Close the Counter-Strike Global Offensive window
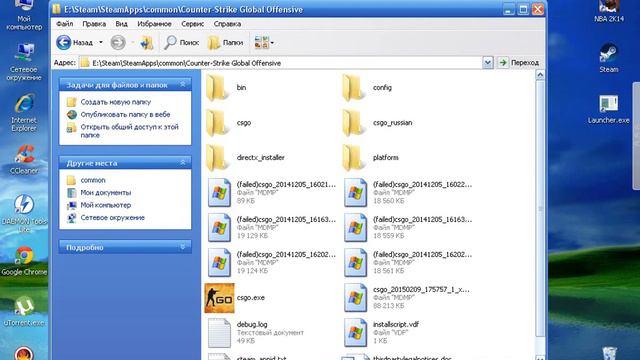This screenshot has width=640, height=360. (538, 9)
